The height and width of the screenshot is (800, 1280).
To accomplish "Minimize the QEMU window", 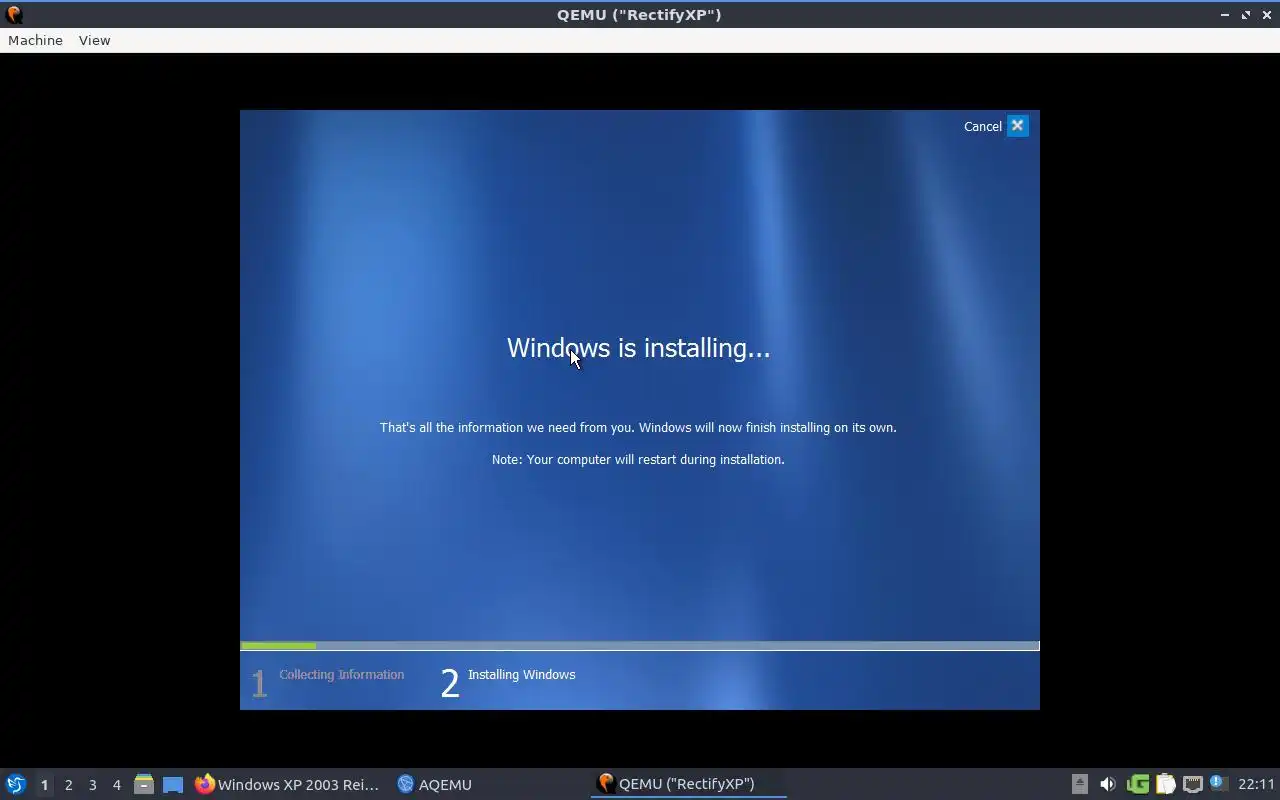I will tap(1225, 15).
